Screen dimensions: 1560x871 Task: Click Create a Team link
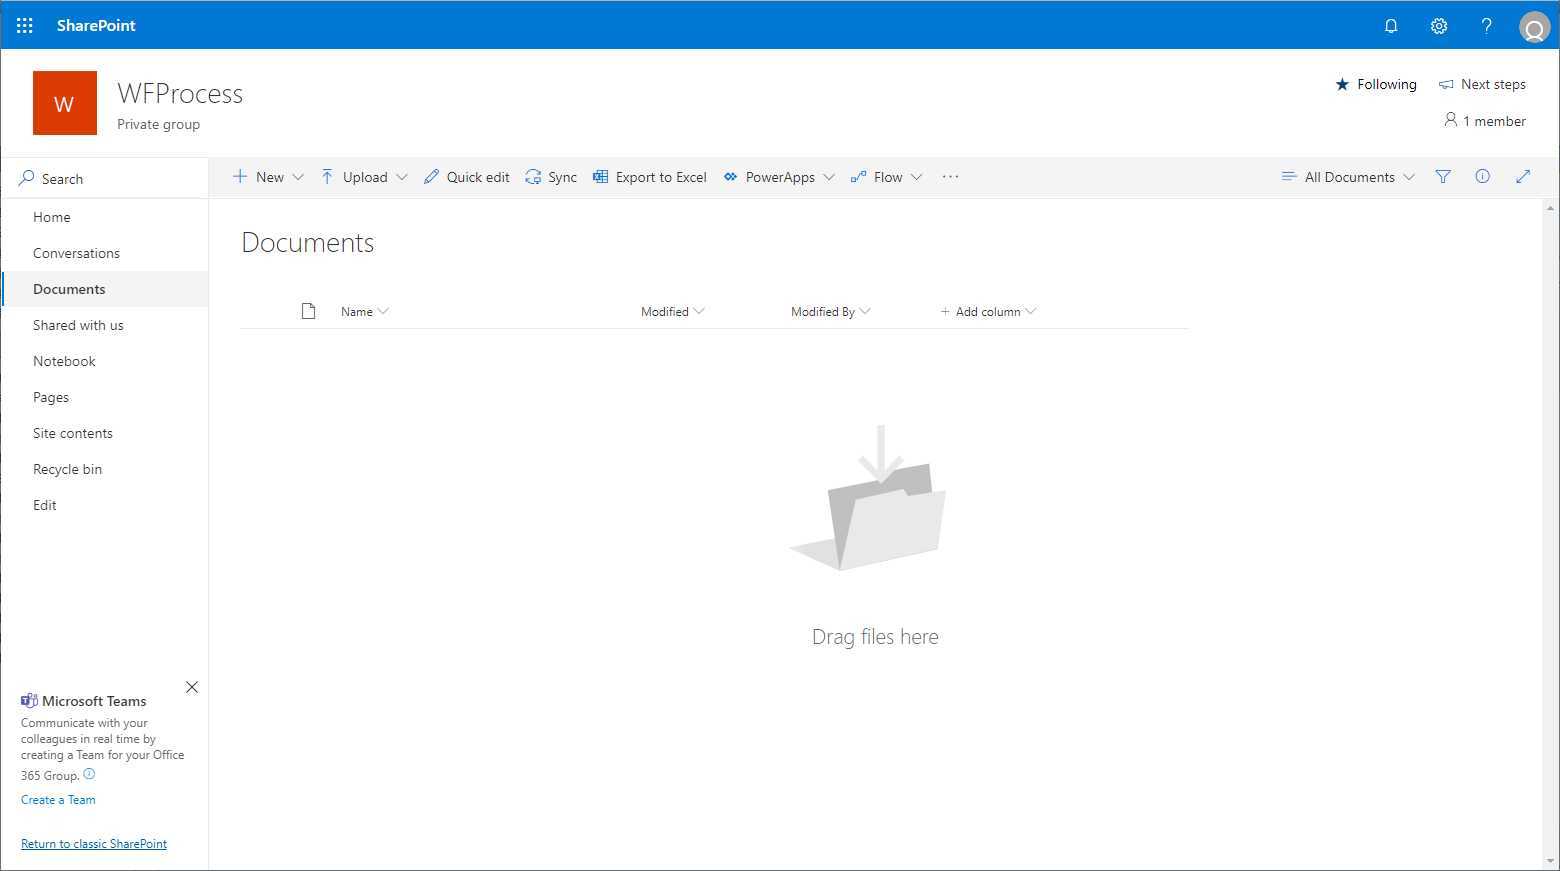click(58, 800)
